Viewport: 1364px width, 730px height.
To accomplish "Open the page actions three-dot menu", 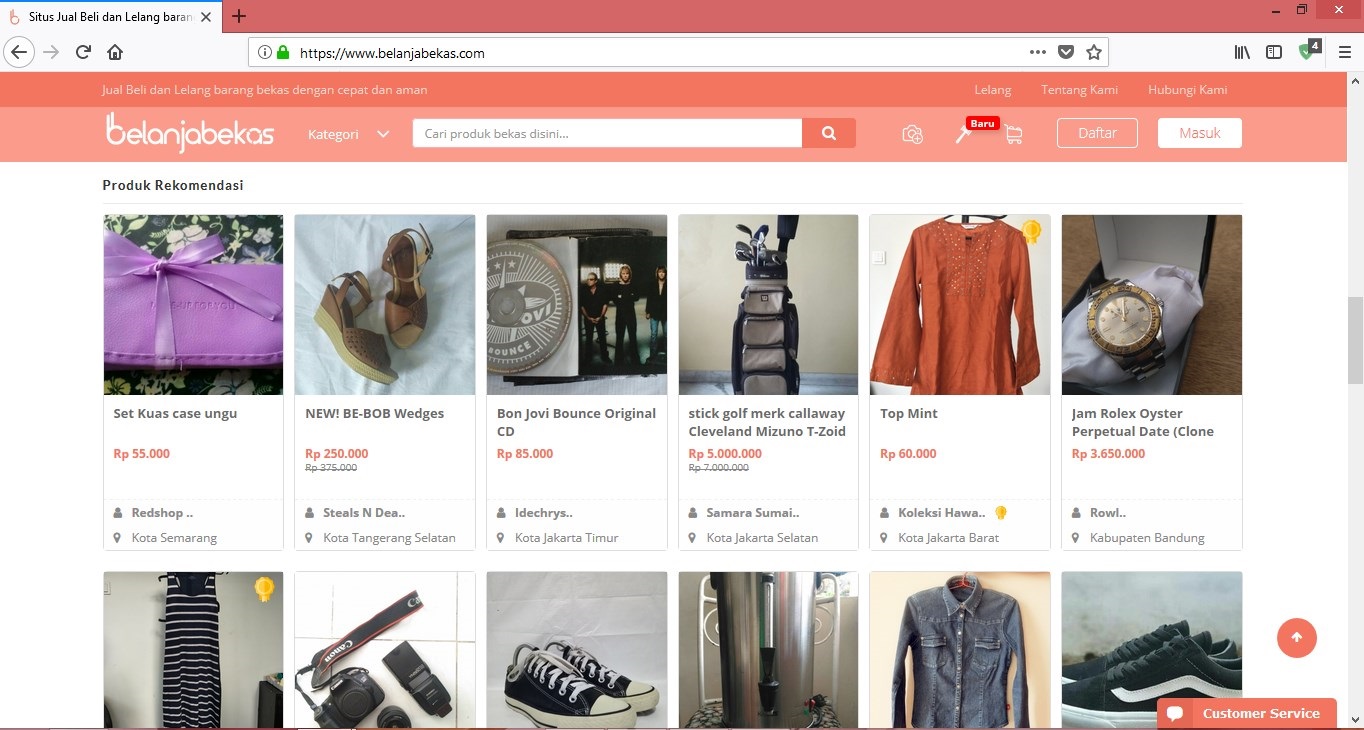I will tap(1037, 52).
